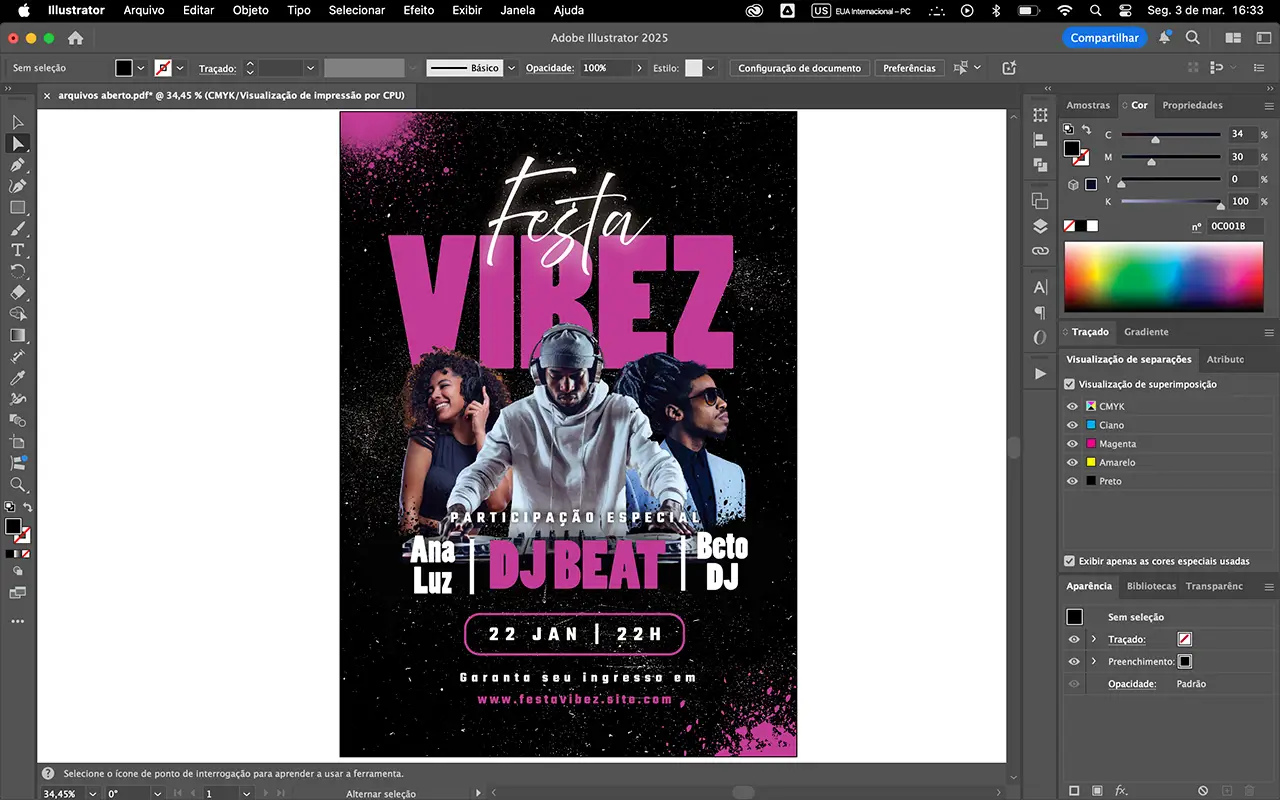Click the color spectrum bar in Cor panel

(x=1163, y=276)
